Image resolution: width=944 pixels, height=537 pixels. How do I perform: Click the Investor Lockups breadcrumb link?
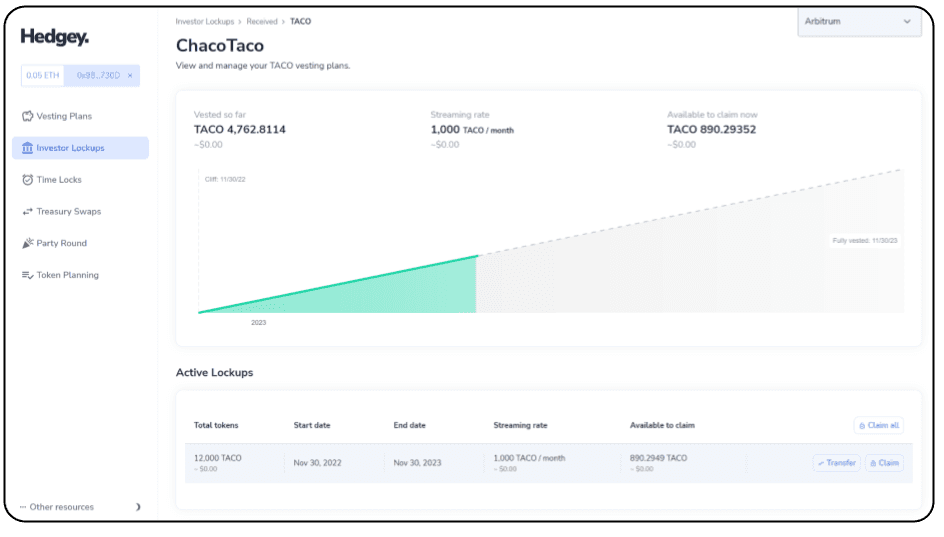pyautogui.click(x=205, y=22)
